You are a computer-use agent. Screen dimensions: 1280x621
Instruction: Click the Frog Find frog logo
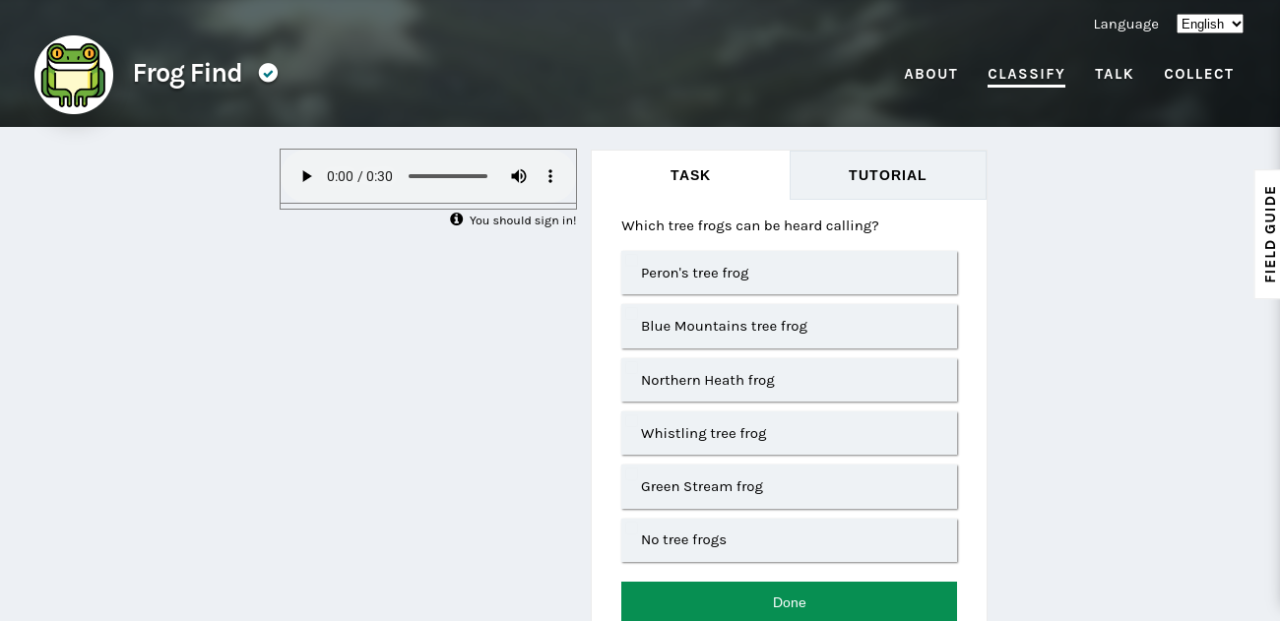pyautogui.click(x=74, y=74)
